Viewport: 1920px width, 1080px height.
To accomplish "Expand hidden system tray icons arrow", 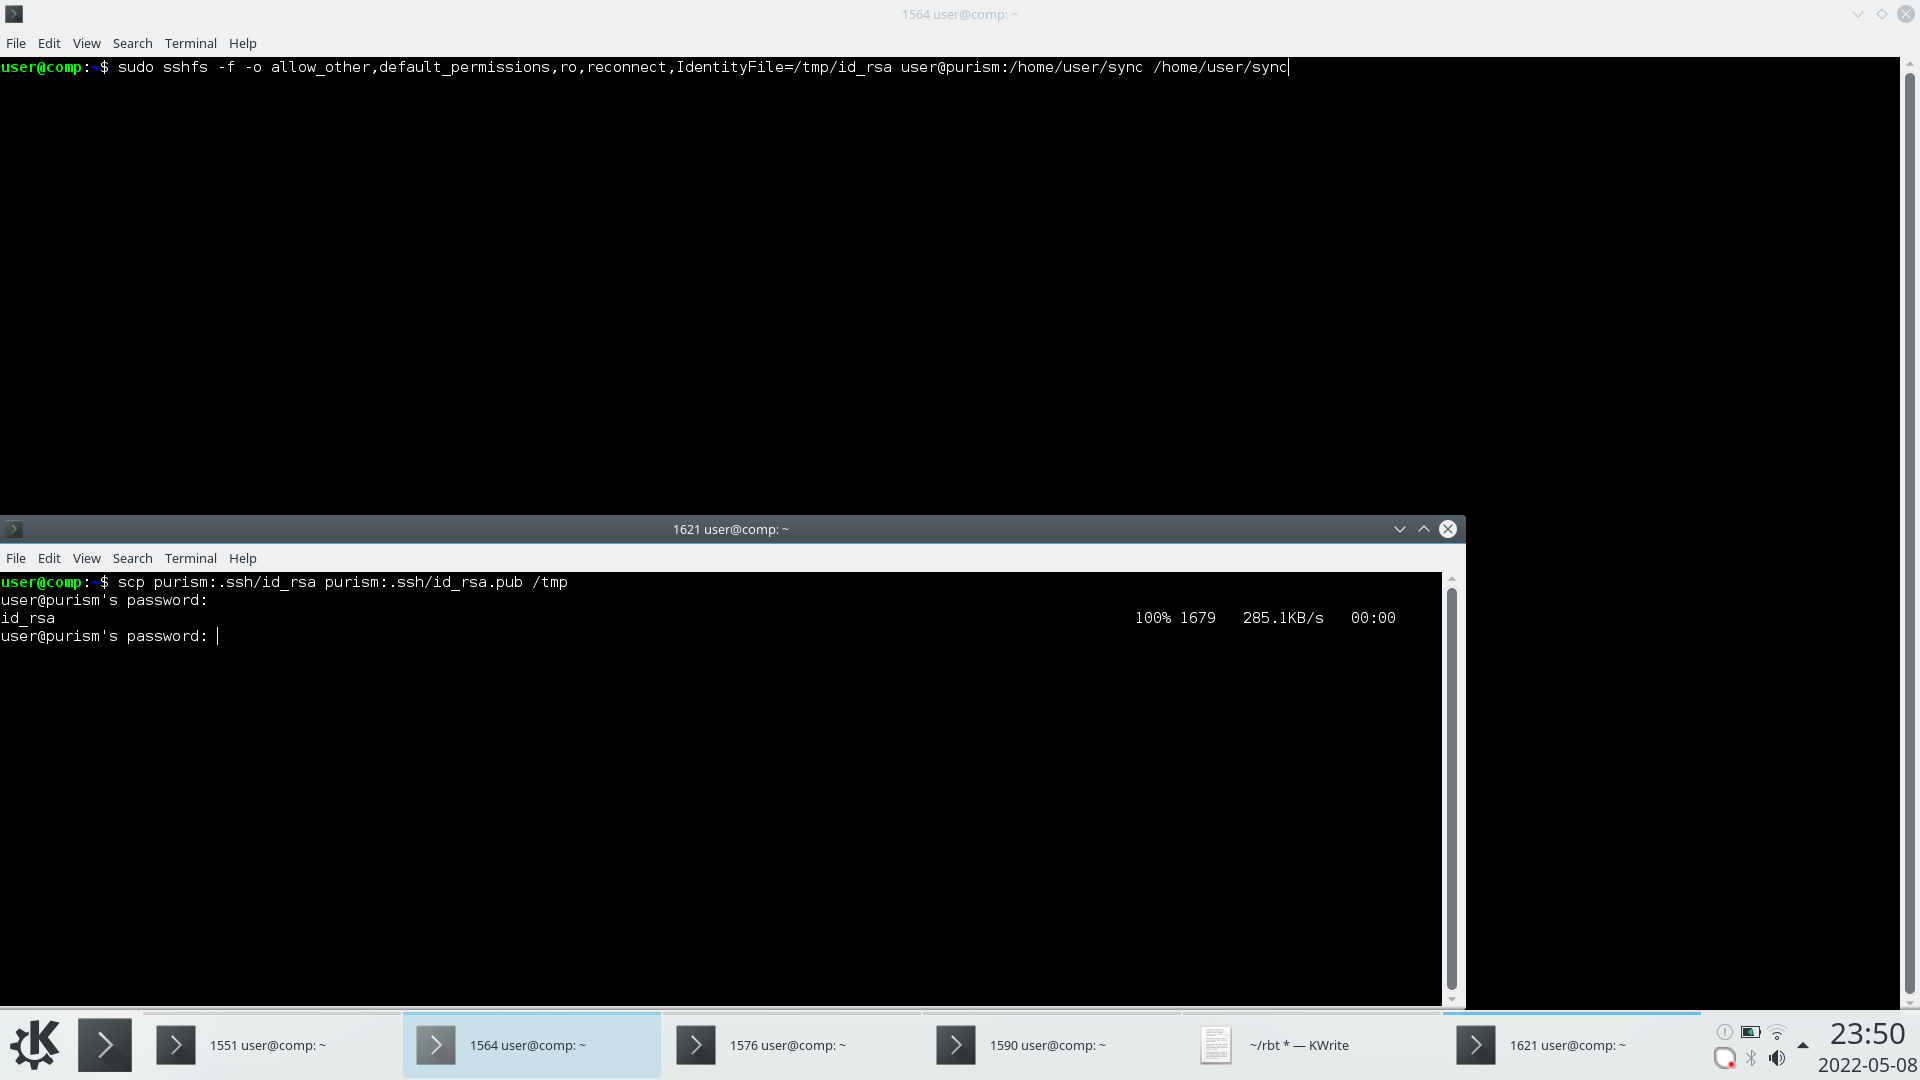I will tap(1803, 1045).
